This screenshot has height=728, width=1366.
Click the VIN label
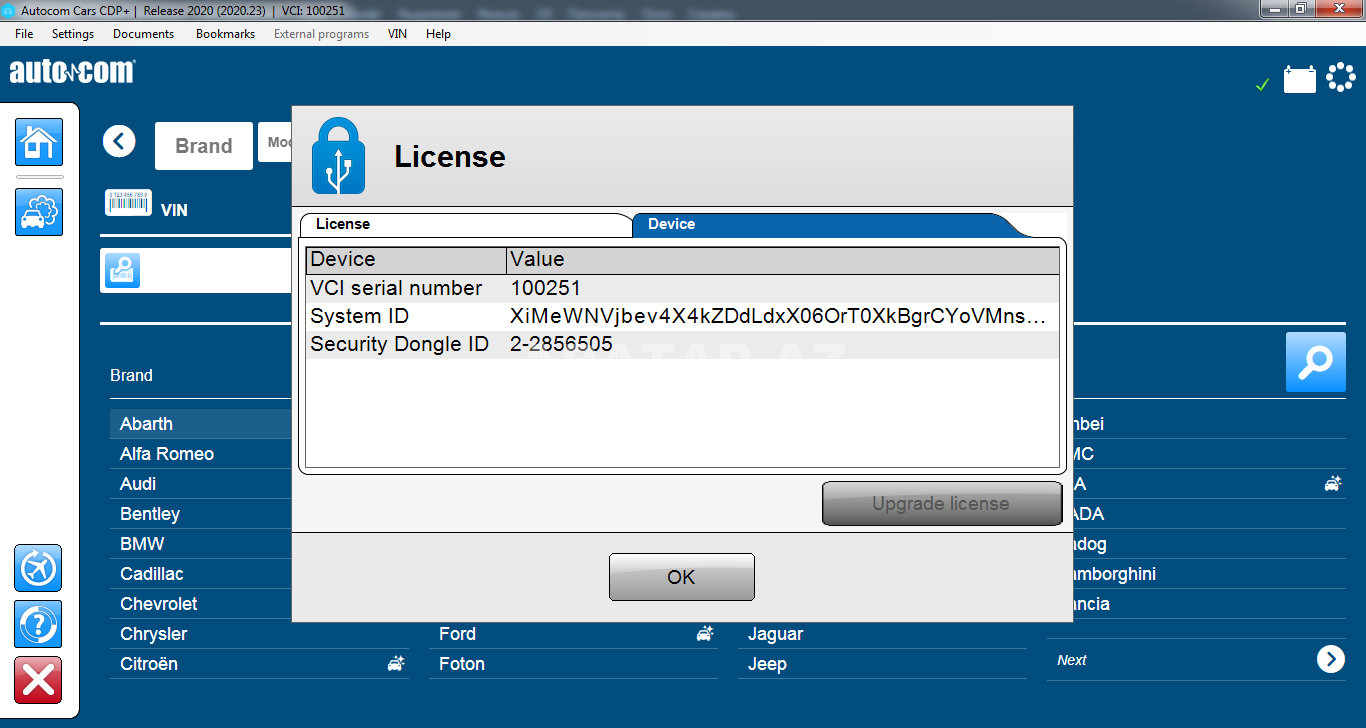point(174,210)
